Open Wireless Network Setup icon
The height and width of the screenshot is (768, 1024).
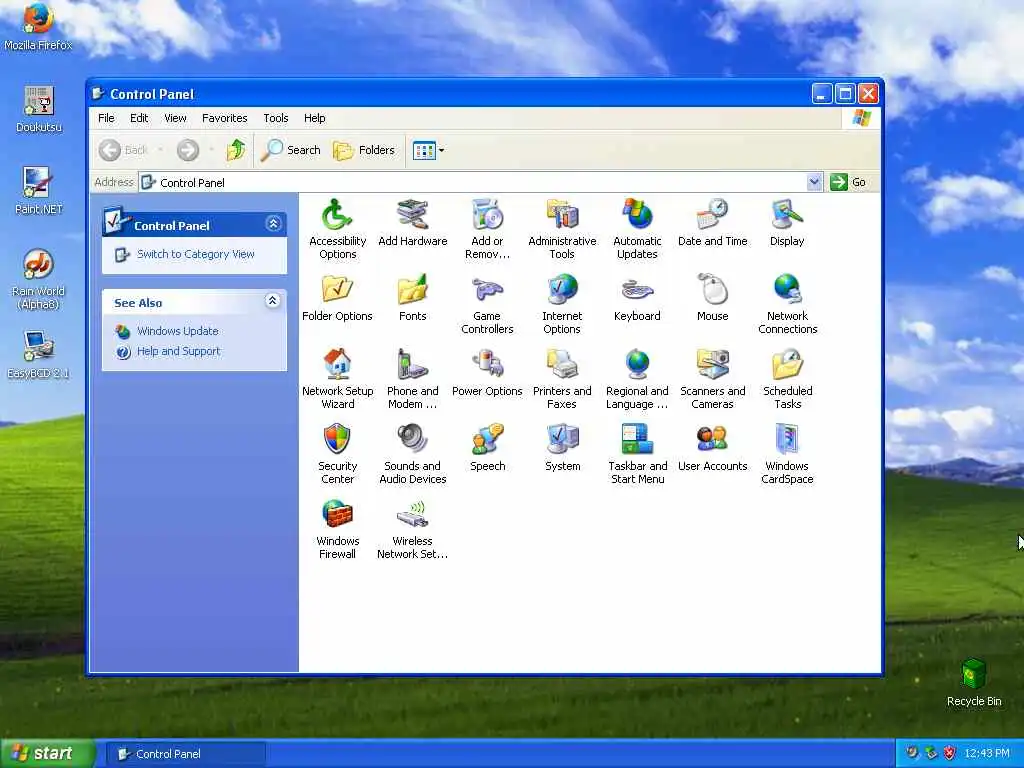tap(413, 529)
